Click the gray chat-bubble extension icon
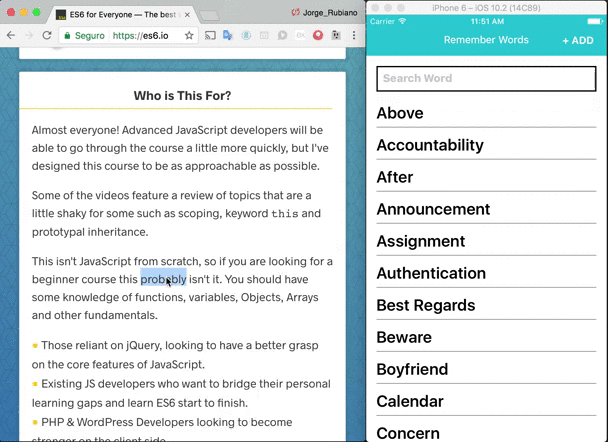This screenshot has height=442, width=608. click(x=282, y=36)
